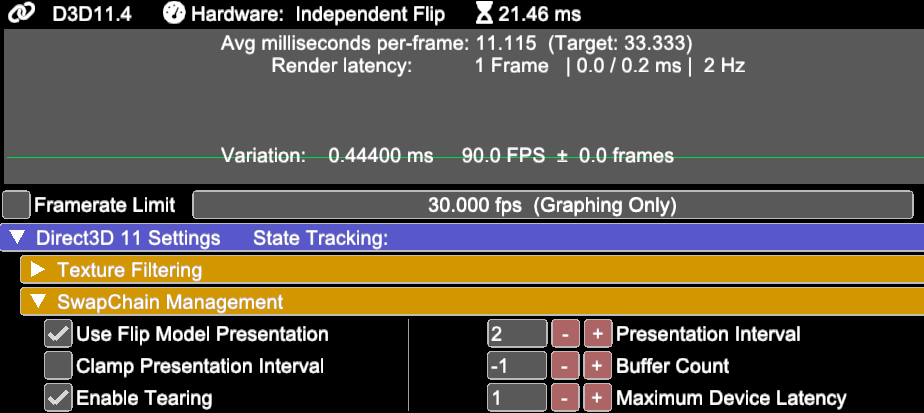Click the Special K logo icon
This screenshot has width=924, height=413.
(22, 14)
